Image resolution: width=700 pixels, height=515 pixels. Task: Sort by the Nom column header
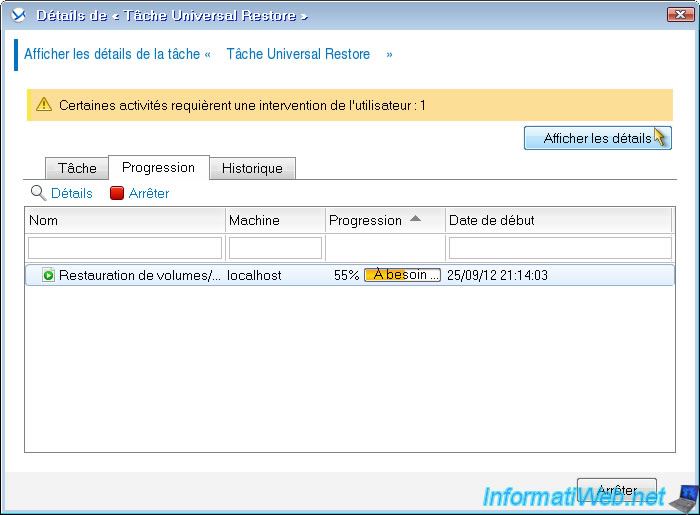[125, 220]
